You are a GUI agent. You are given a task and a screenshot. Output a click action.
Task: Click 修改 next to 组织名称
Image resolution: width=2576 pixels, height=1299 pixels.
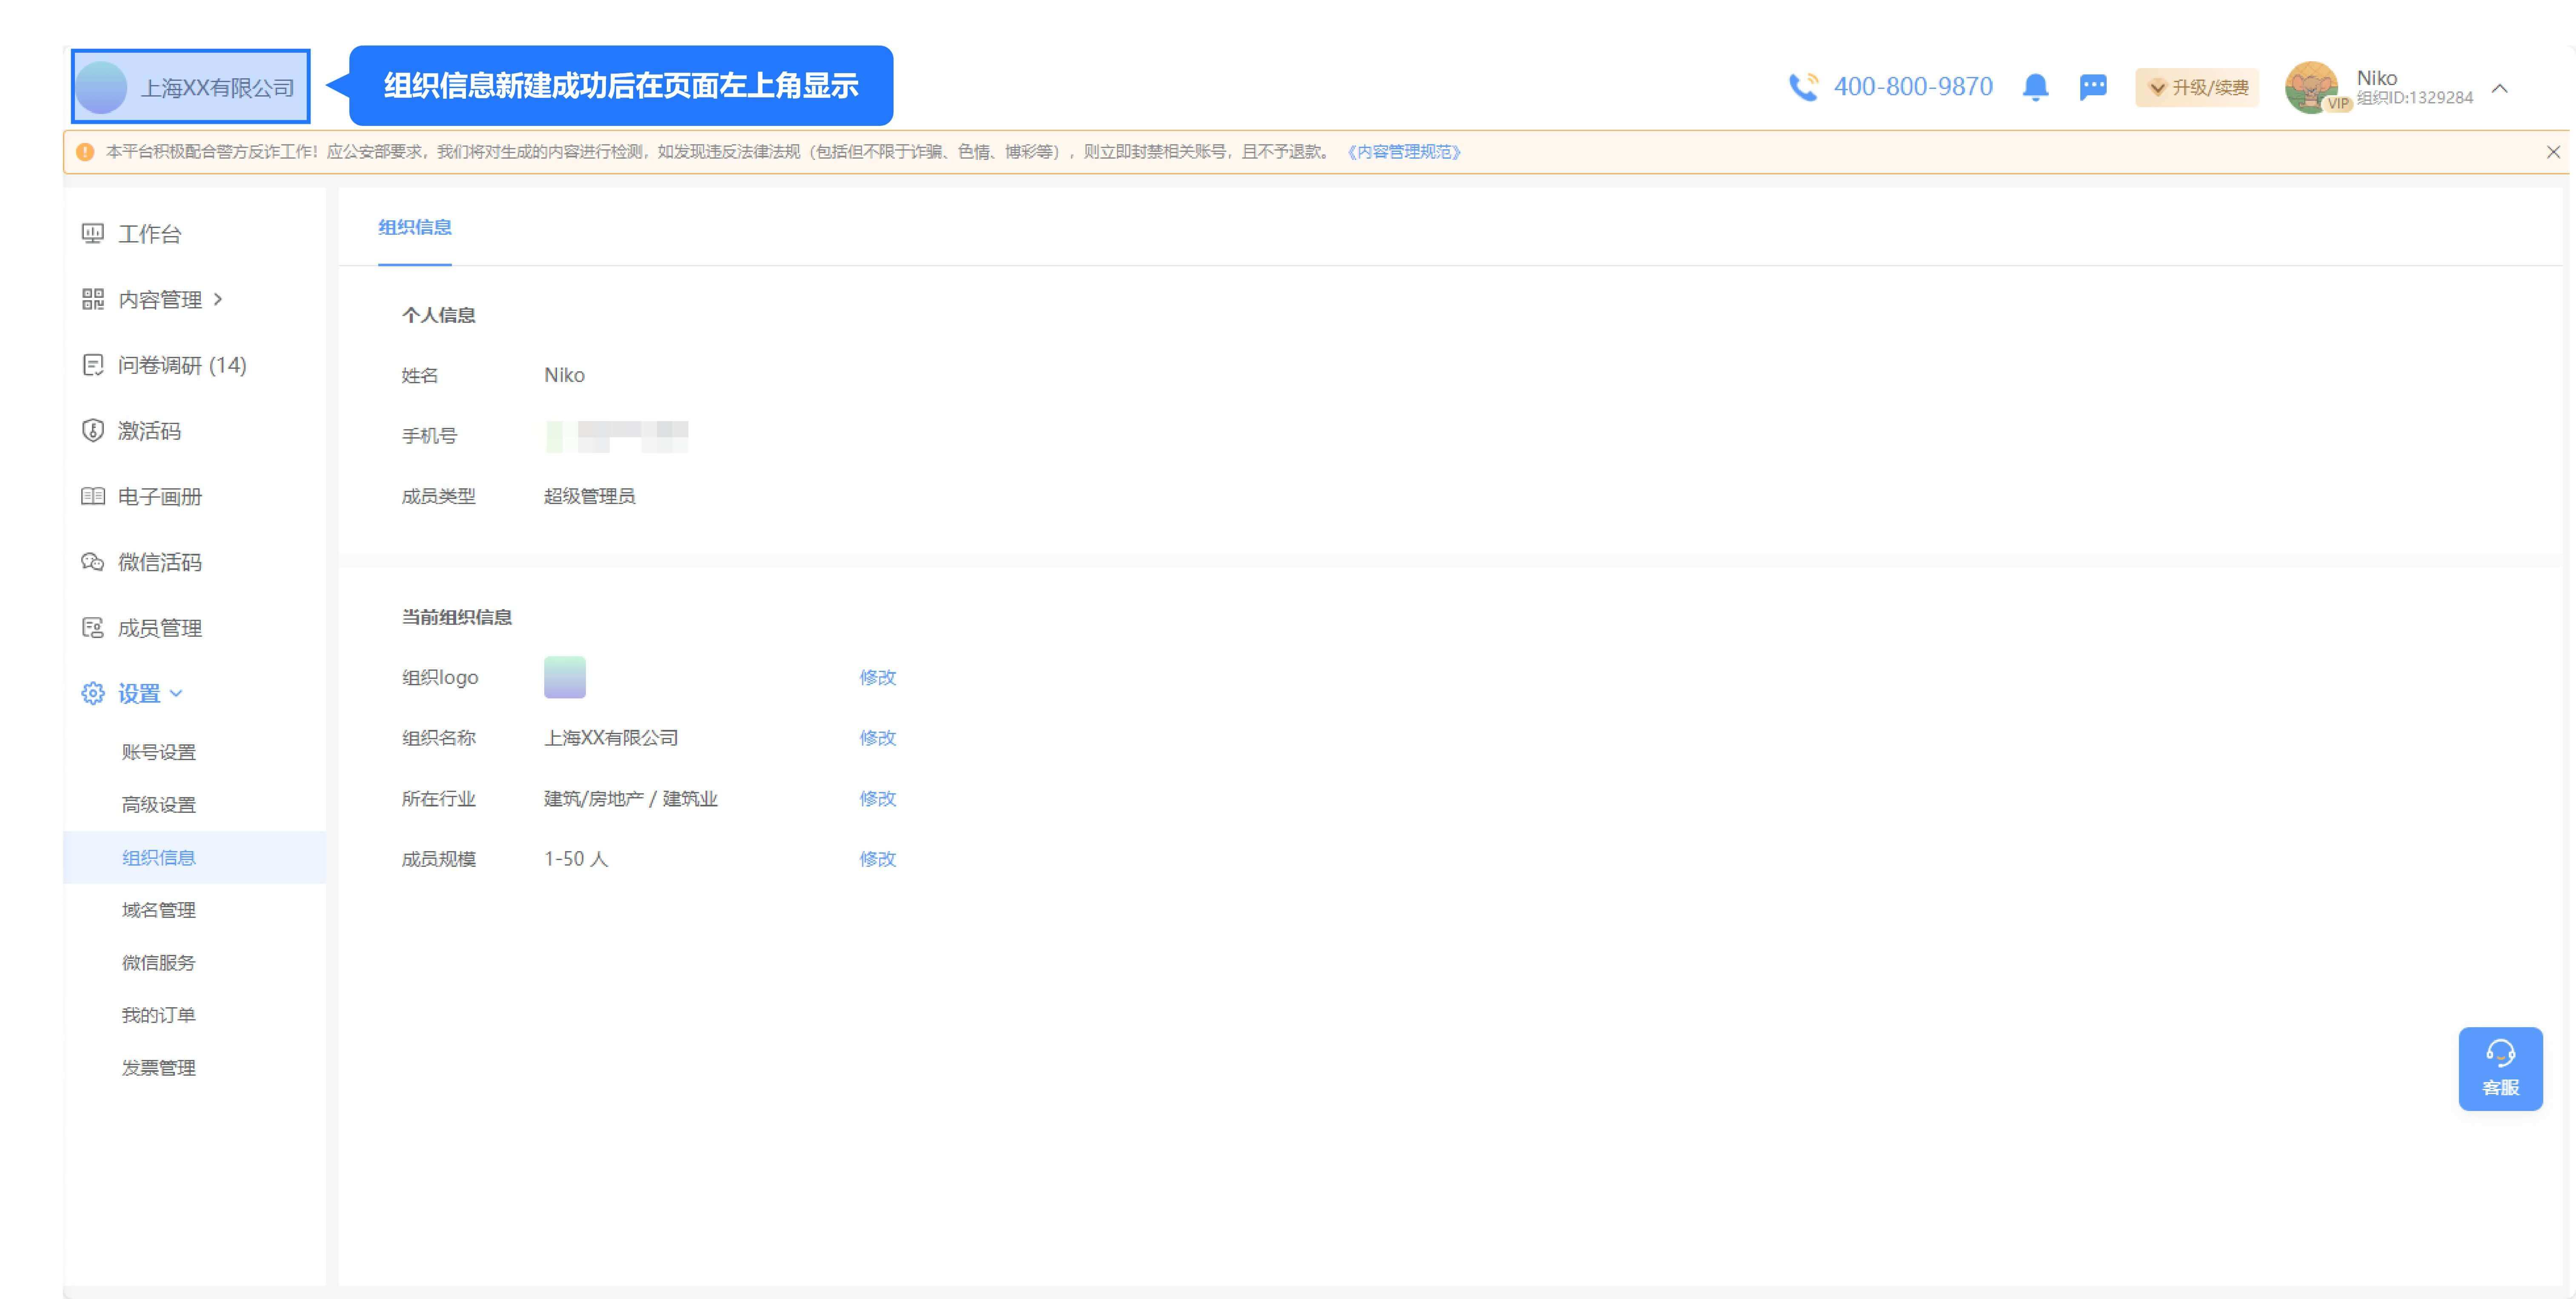[x=877, y=738]
